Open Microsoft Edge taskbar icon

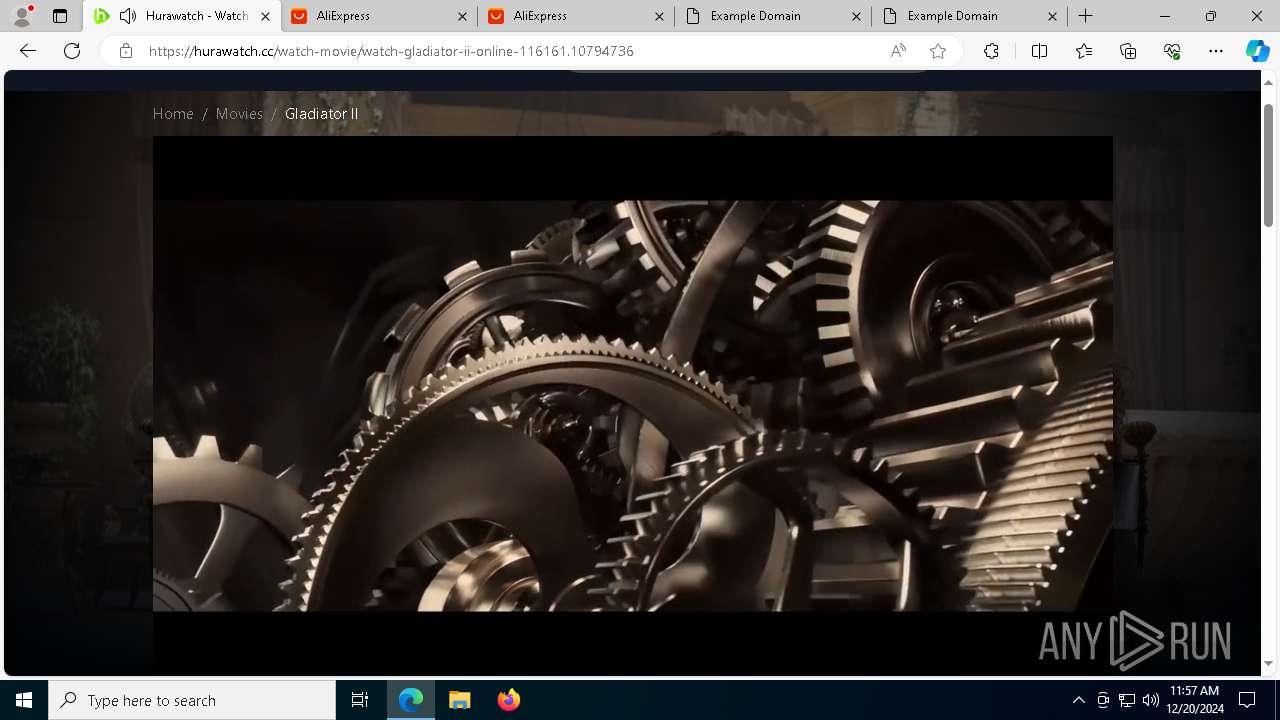[x=411, y=700]
